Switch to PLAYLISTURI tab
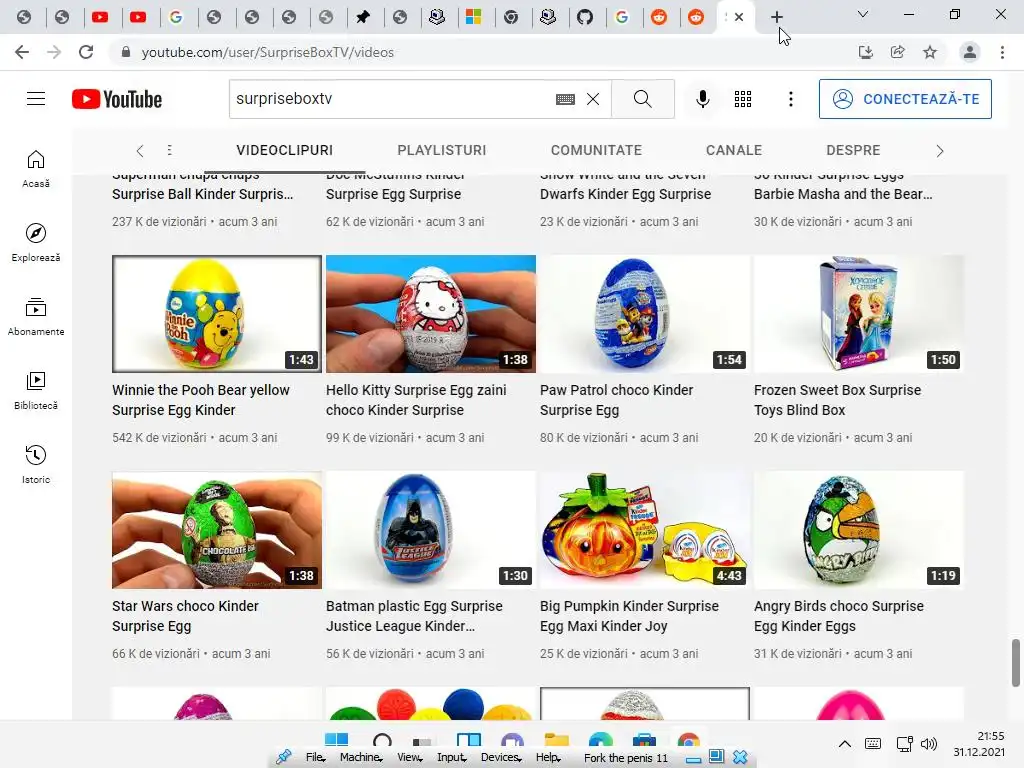Image resolution: width=1024 pixels, height=768 pixels. pyautogui.click(x=441, y=150)
